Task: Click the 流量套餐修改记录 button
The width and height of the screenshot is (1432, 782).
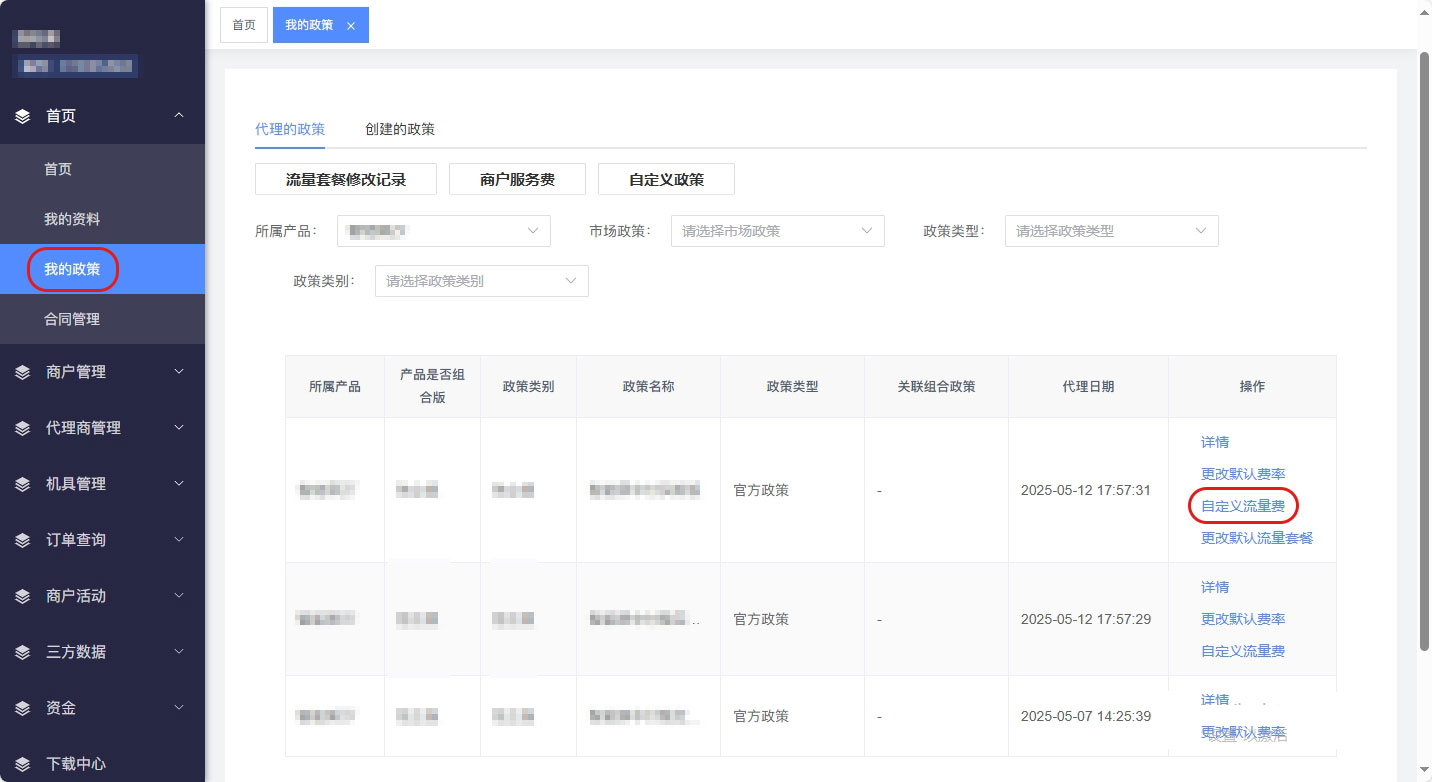Action: coord(346,179)
